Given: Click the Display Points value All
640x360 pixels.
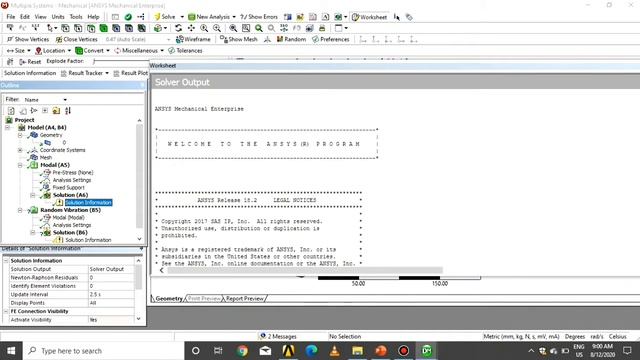Looking at the screenshot, I should (x=111, y=303).
